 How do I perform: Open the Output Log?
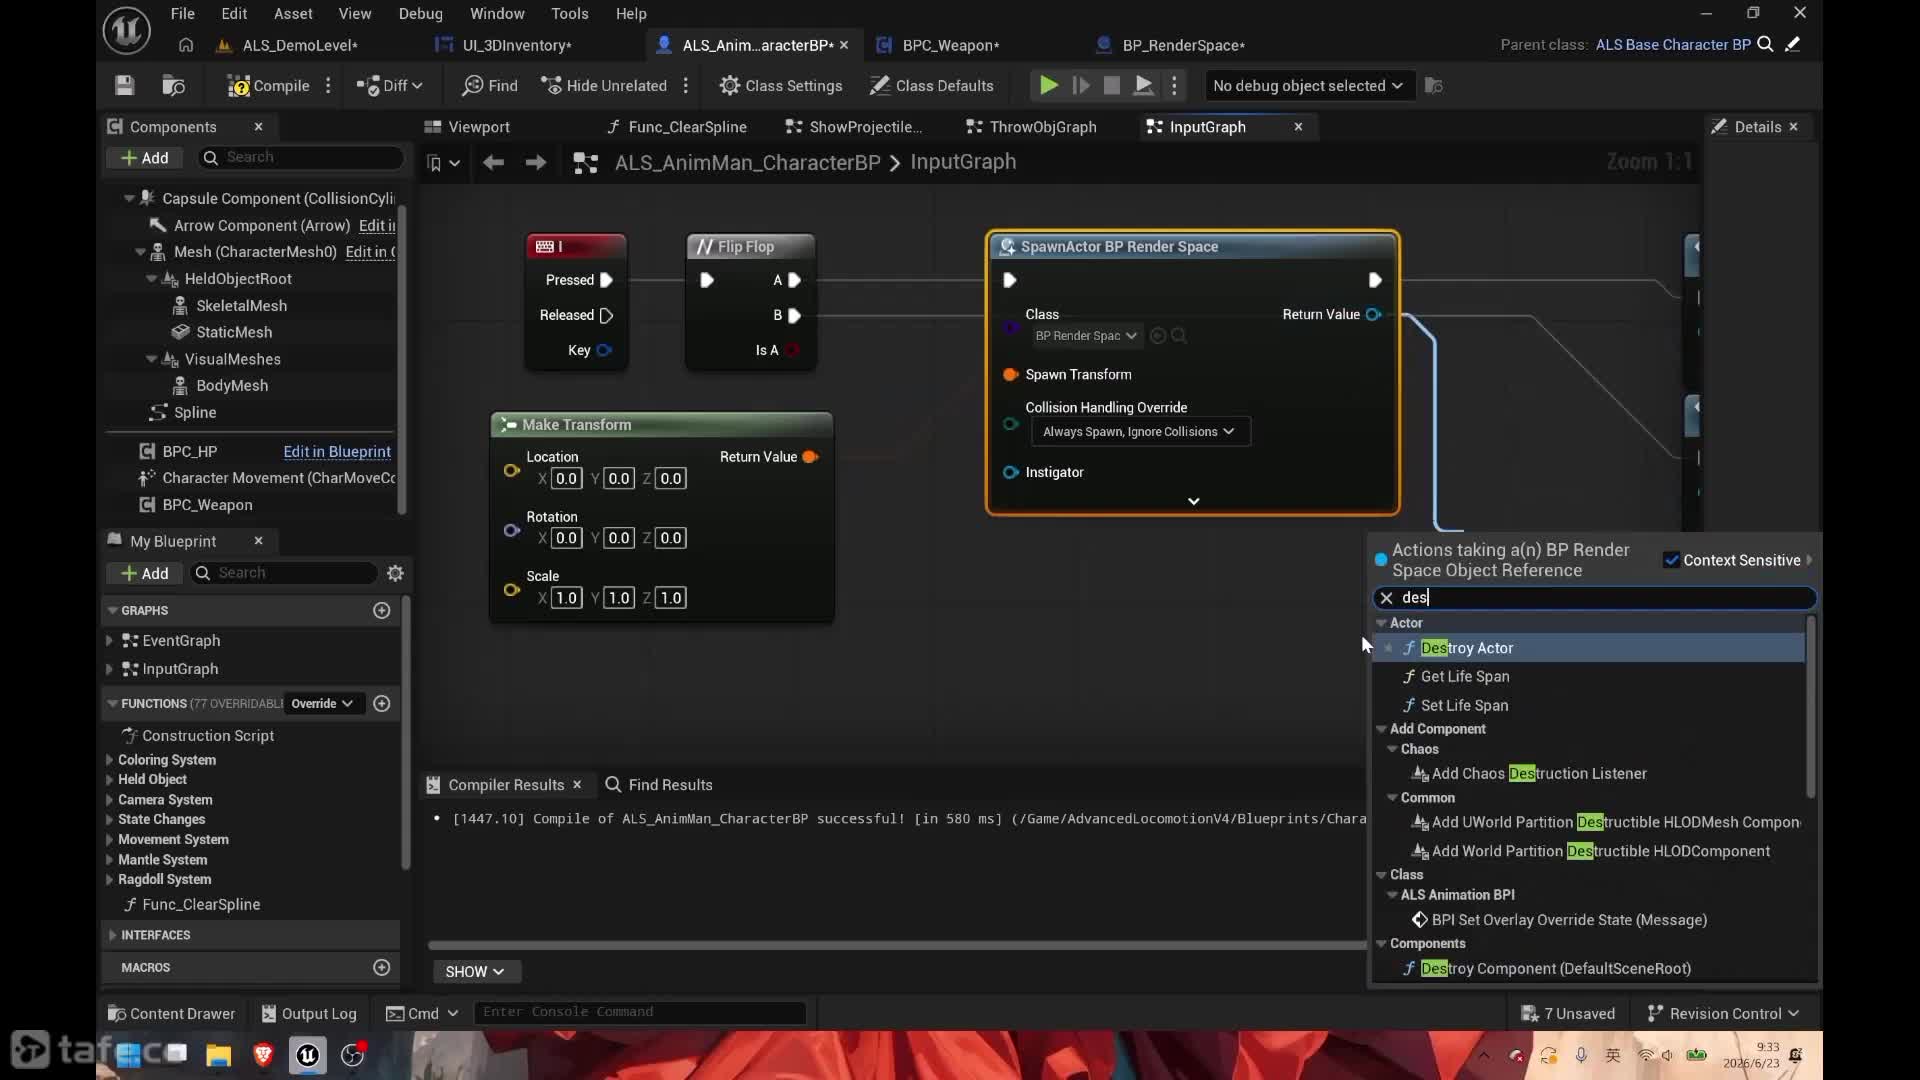[x=309, y=1014]
